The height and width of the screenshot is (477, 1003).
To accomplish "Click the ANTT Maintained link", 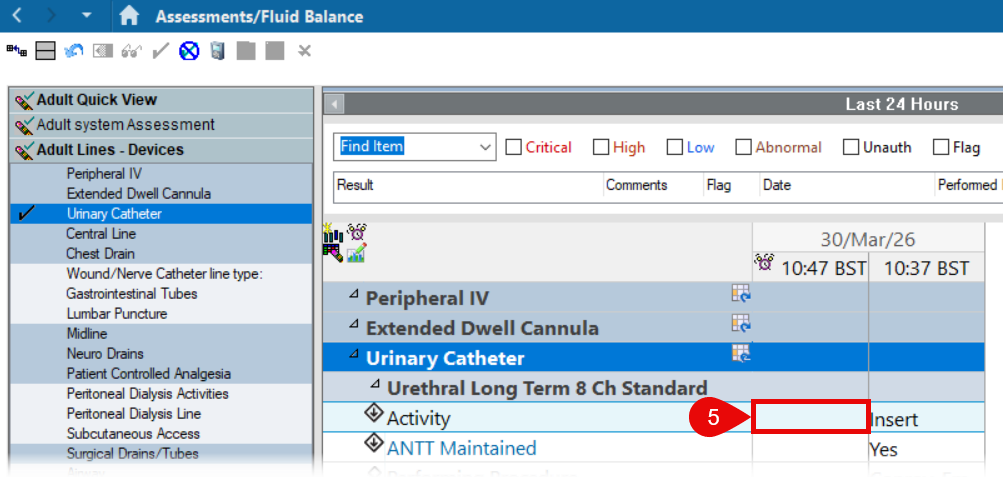I will 461,448.
